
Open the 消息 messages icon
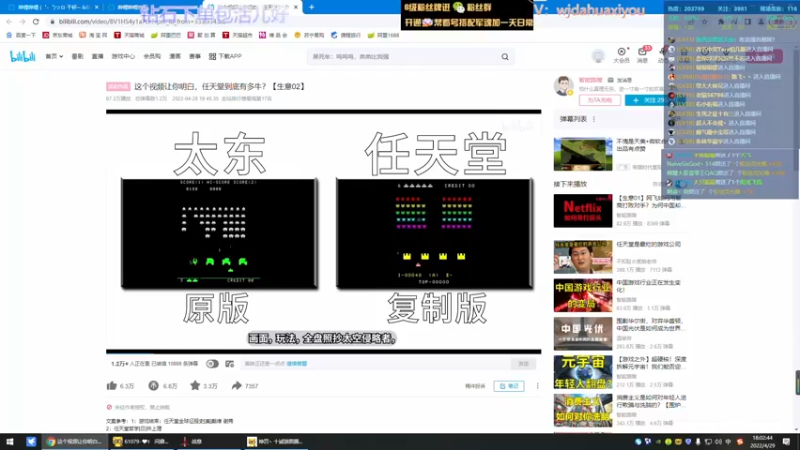coord(642,55)
